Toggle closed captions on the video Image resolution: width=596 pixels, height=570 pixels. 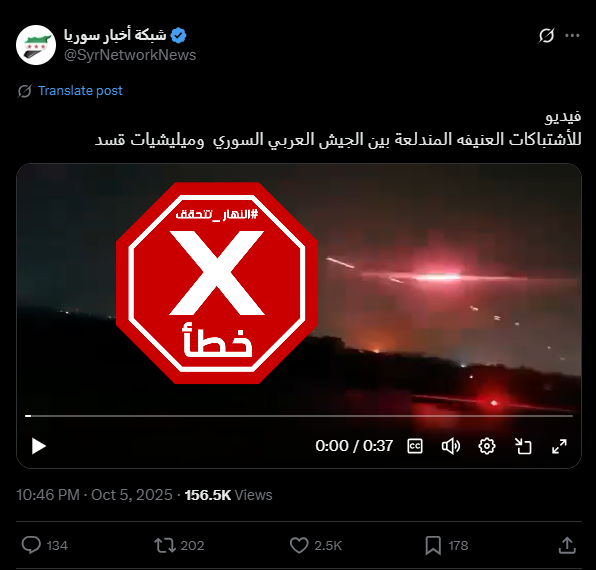click(x=415, y=446)
